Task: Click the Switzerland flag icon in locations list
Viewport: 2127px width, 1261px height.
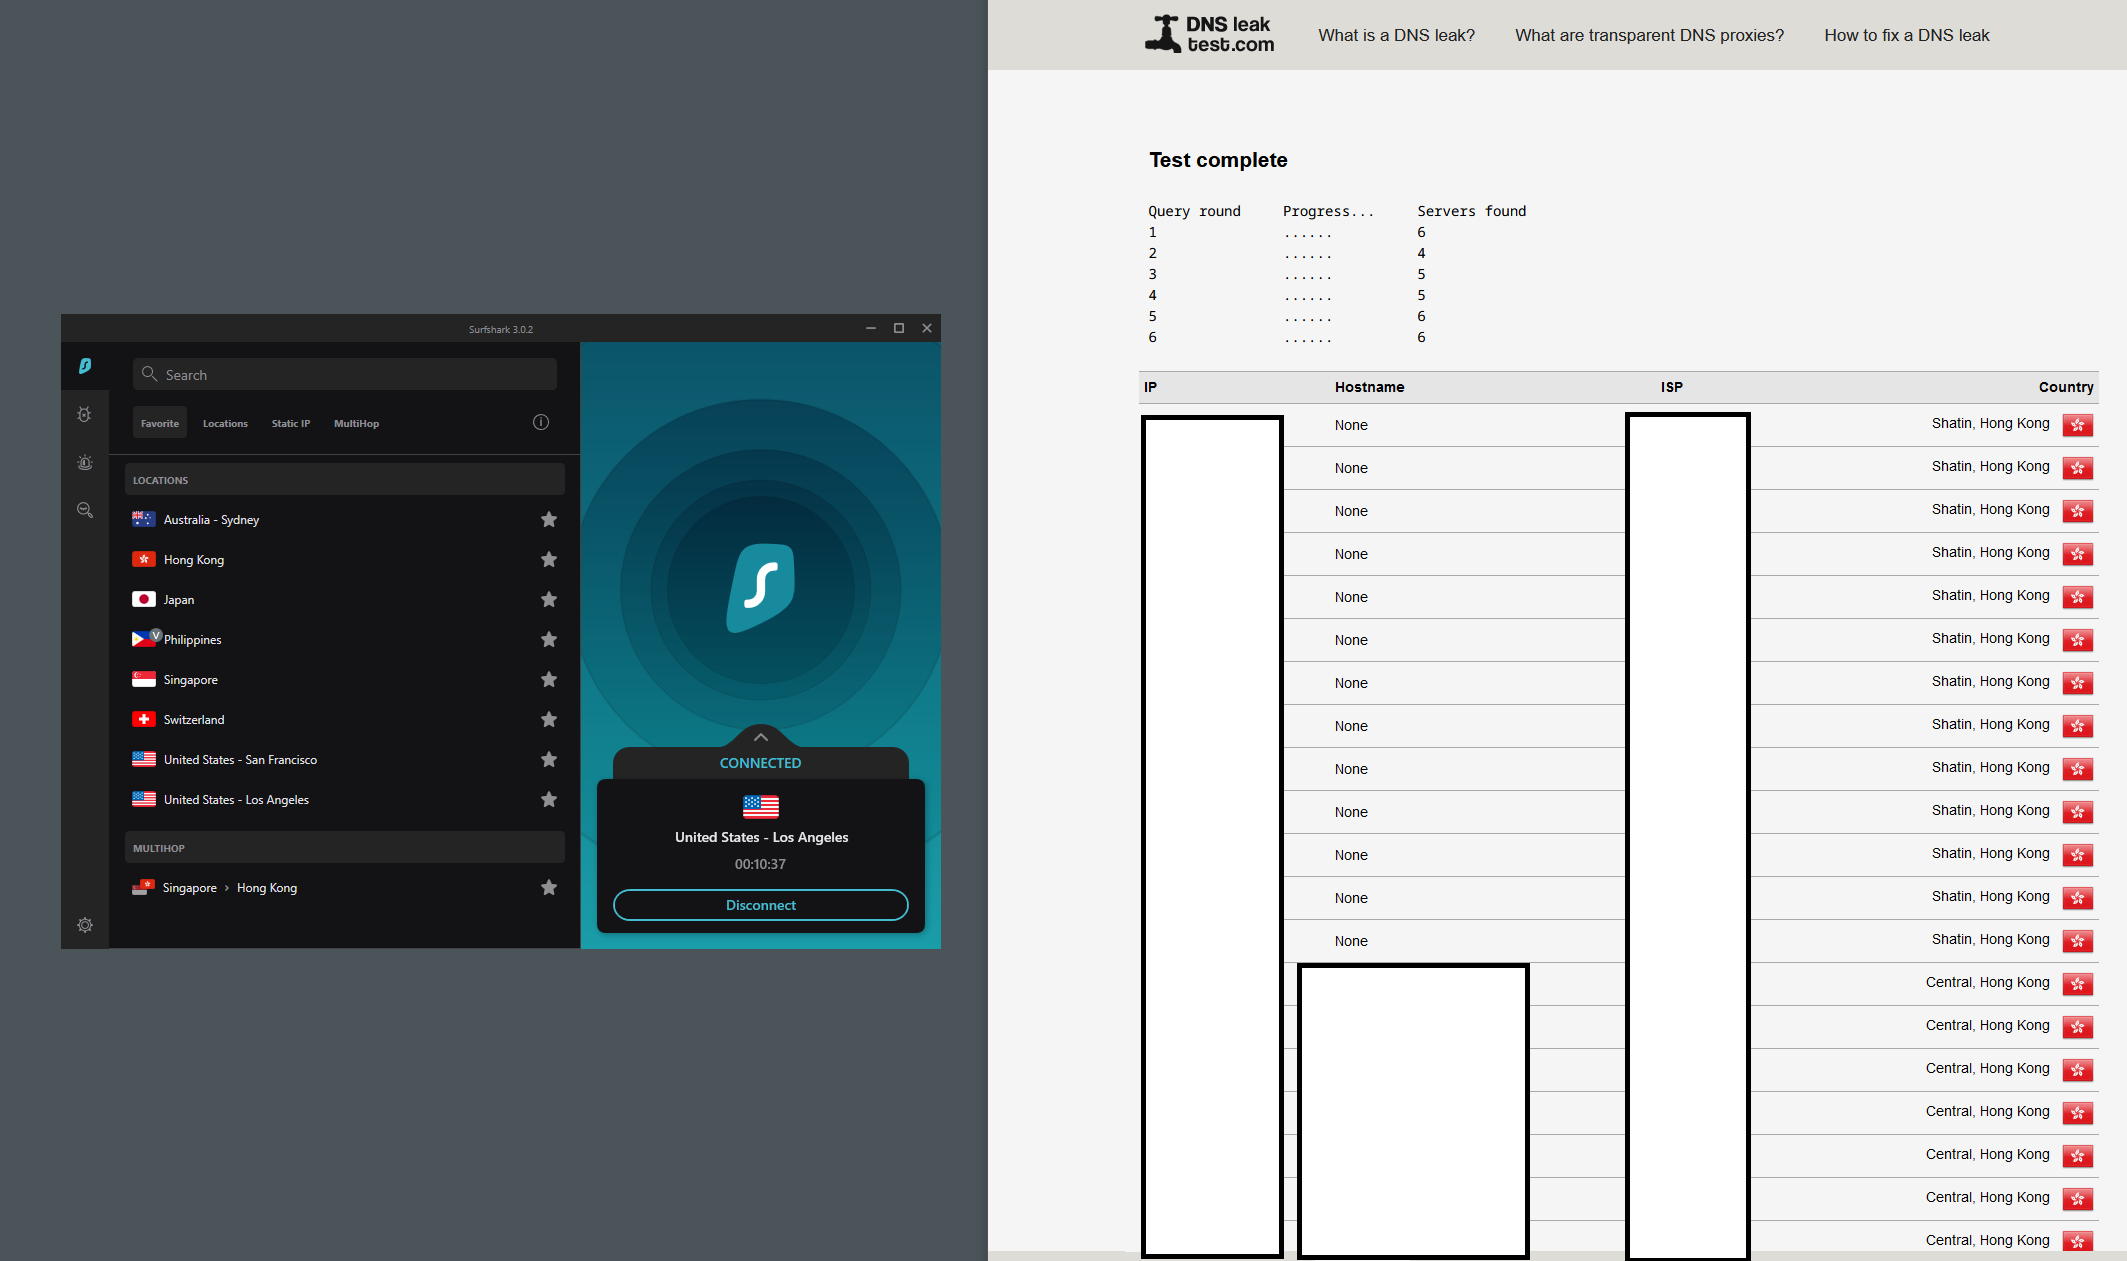Action: 144,719
